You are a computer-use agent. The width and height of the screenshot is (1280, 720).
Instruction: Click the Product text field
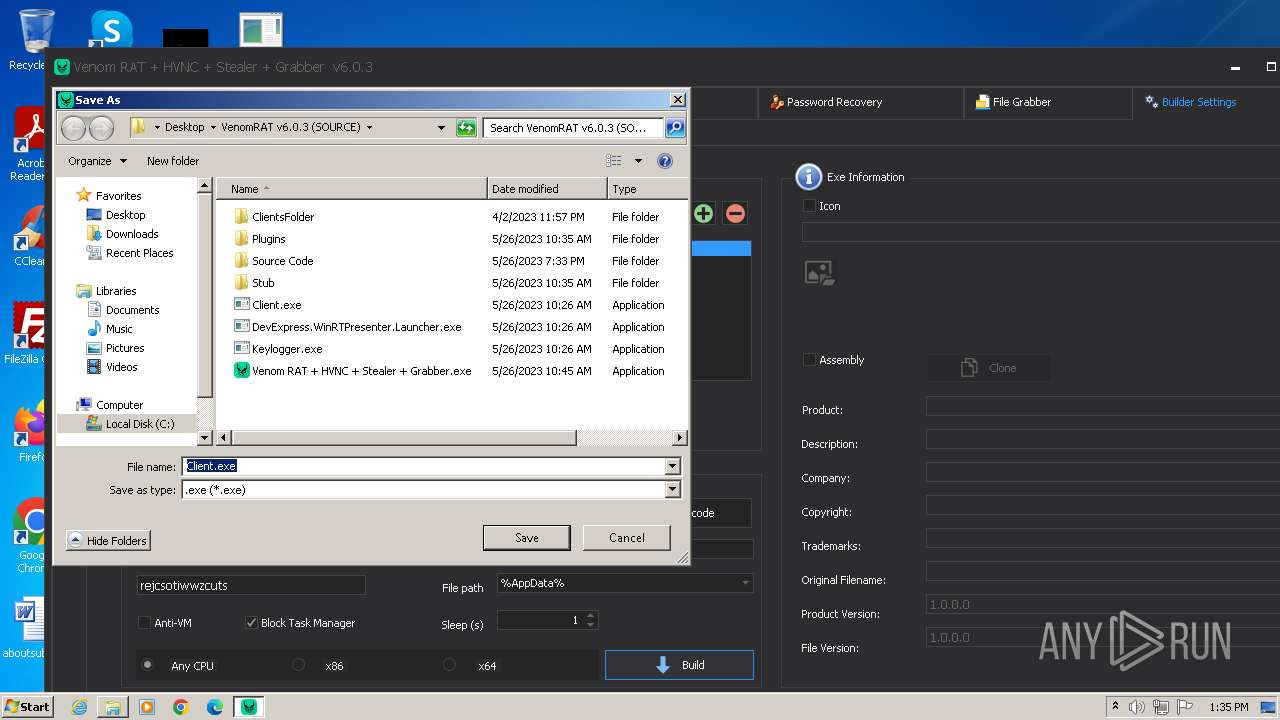click(x=1103, y=406)
